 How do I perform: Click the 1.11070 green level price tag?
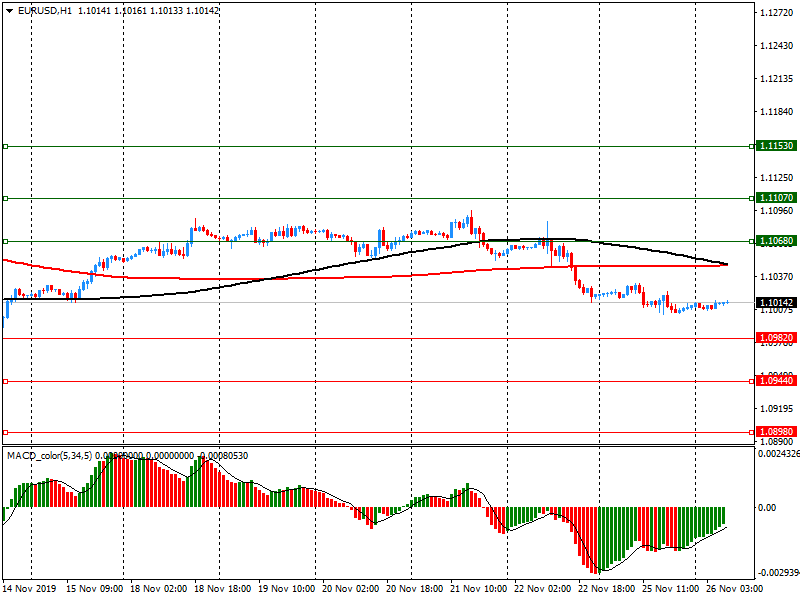point(776,197)
